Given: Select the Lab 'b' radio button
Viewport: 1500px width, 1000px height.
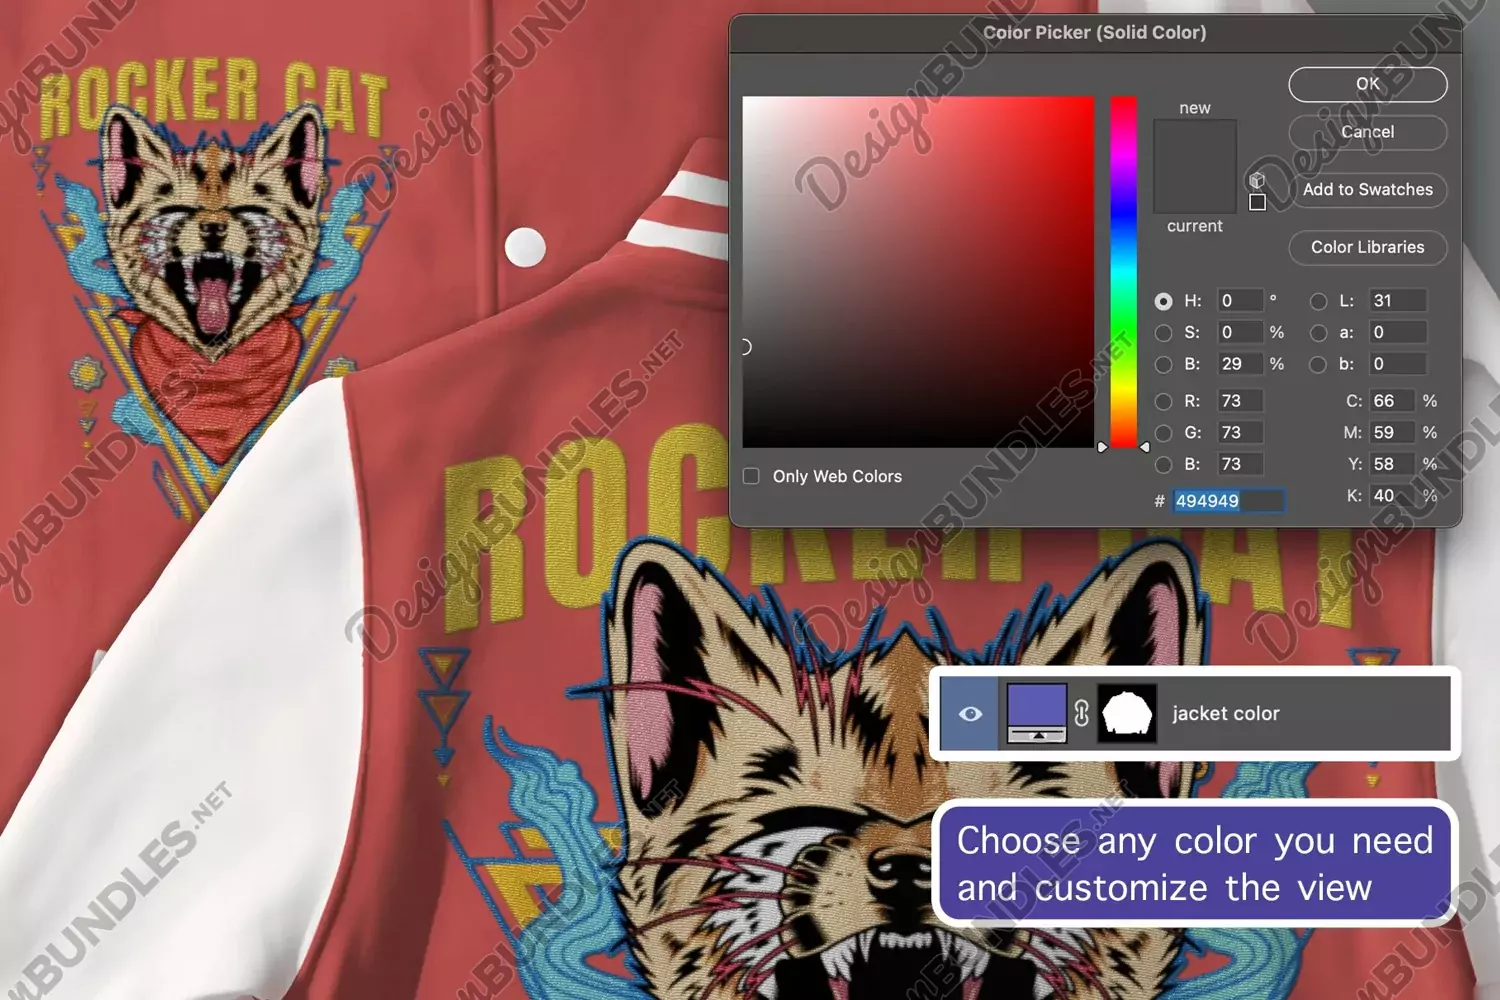Looking at the screenshot, I should (x=1318, y=364).
